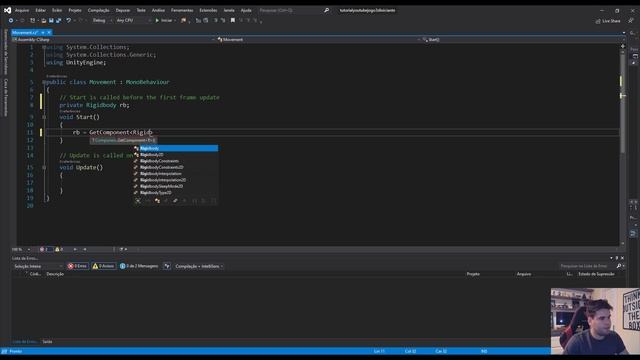Select Rigidbody2D in the IntelliSense list
Screen dimensions: 640x360
click(176, 155)
